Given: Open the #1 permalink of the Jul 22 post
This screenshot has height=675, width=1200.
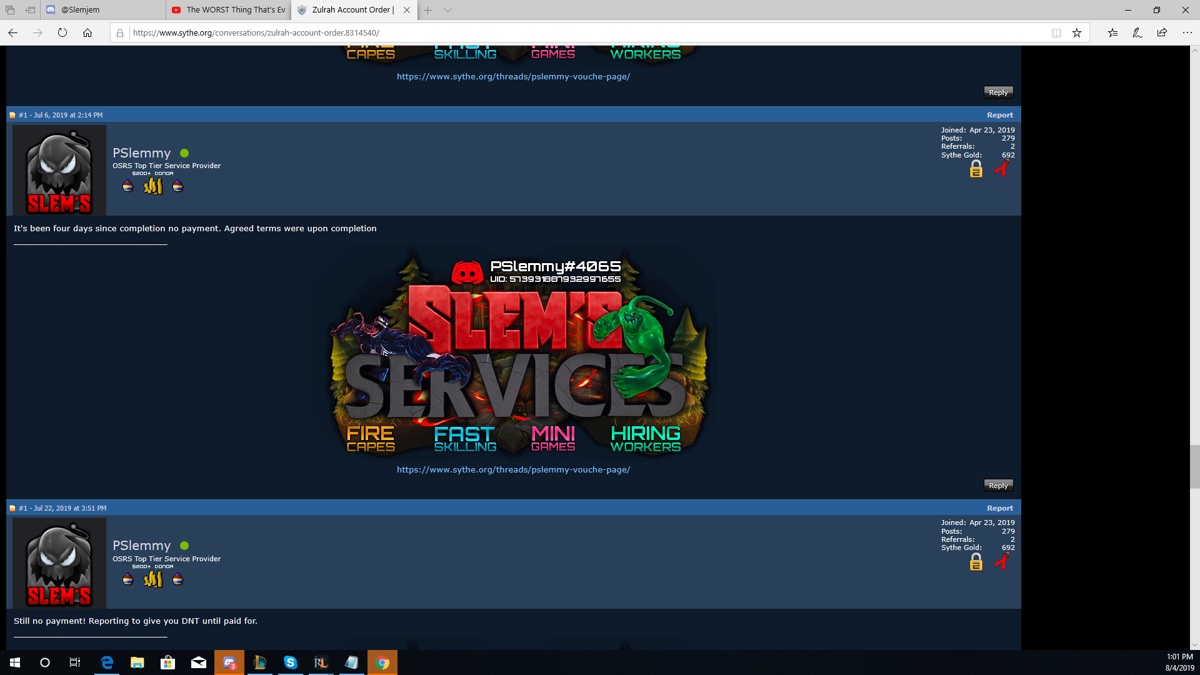Looking at the screenshot, I should (22, 508).
